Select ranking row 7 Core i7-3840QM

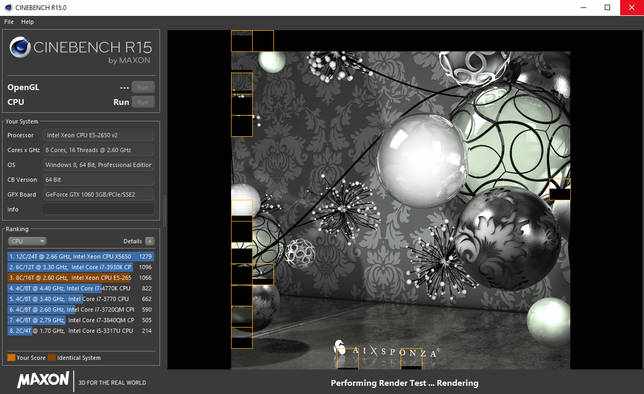point(80,320)
